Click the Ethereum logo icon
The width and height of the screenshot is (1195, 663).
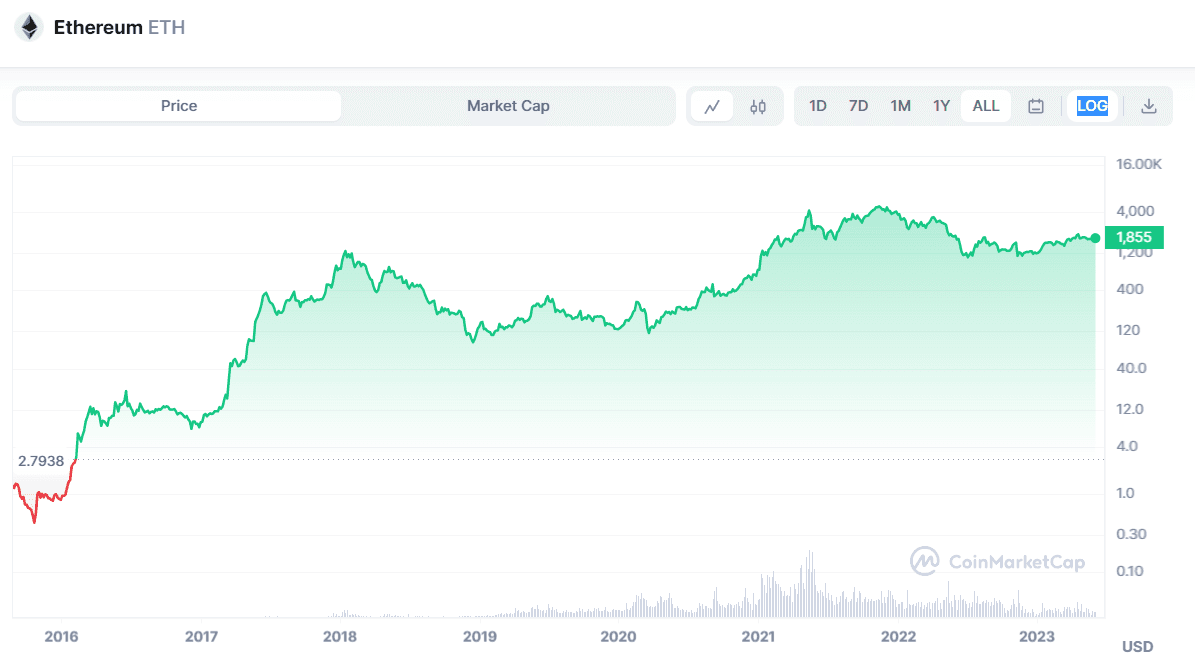29,27
